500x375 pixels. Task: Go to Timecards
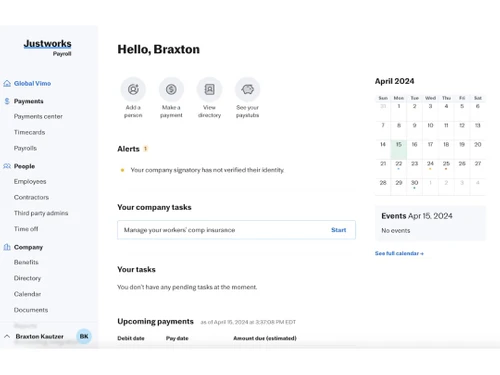pos(29,132)
